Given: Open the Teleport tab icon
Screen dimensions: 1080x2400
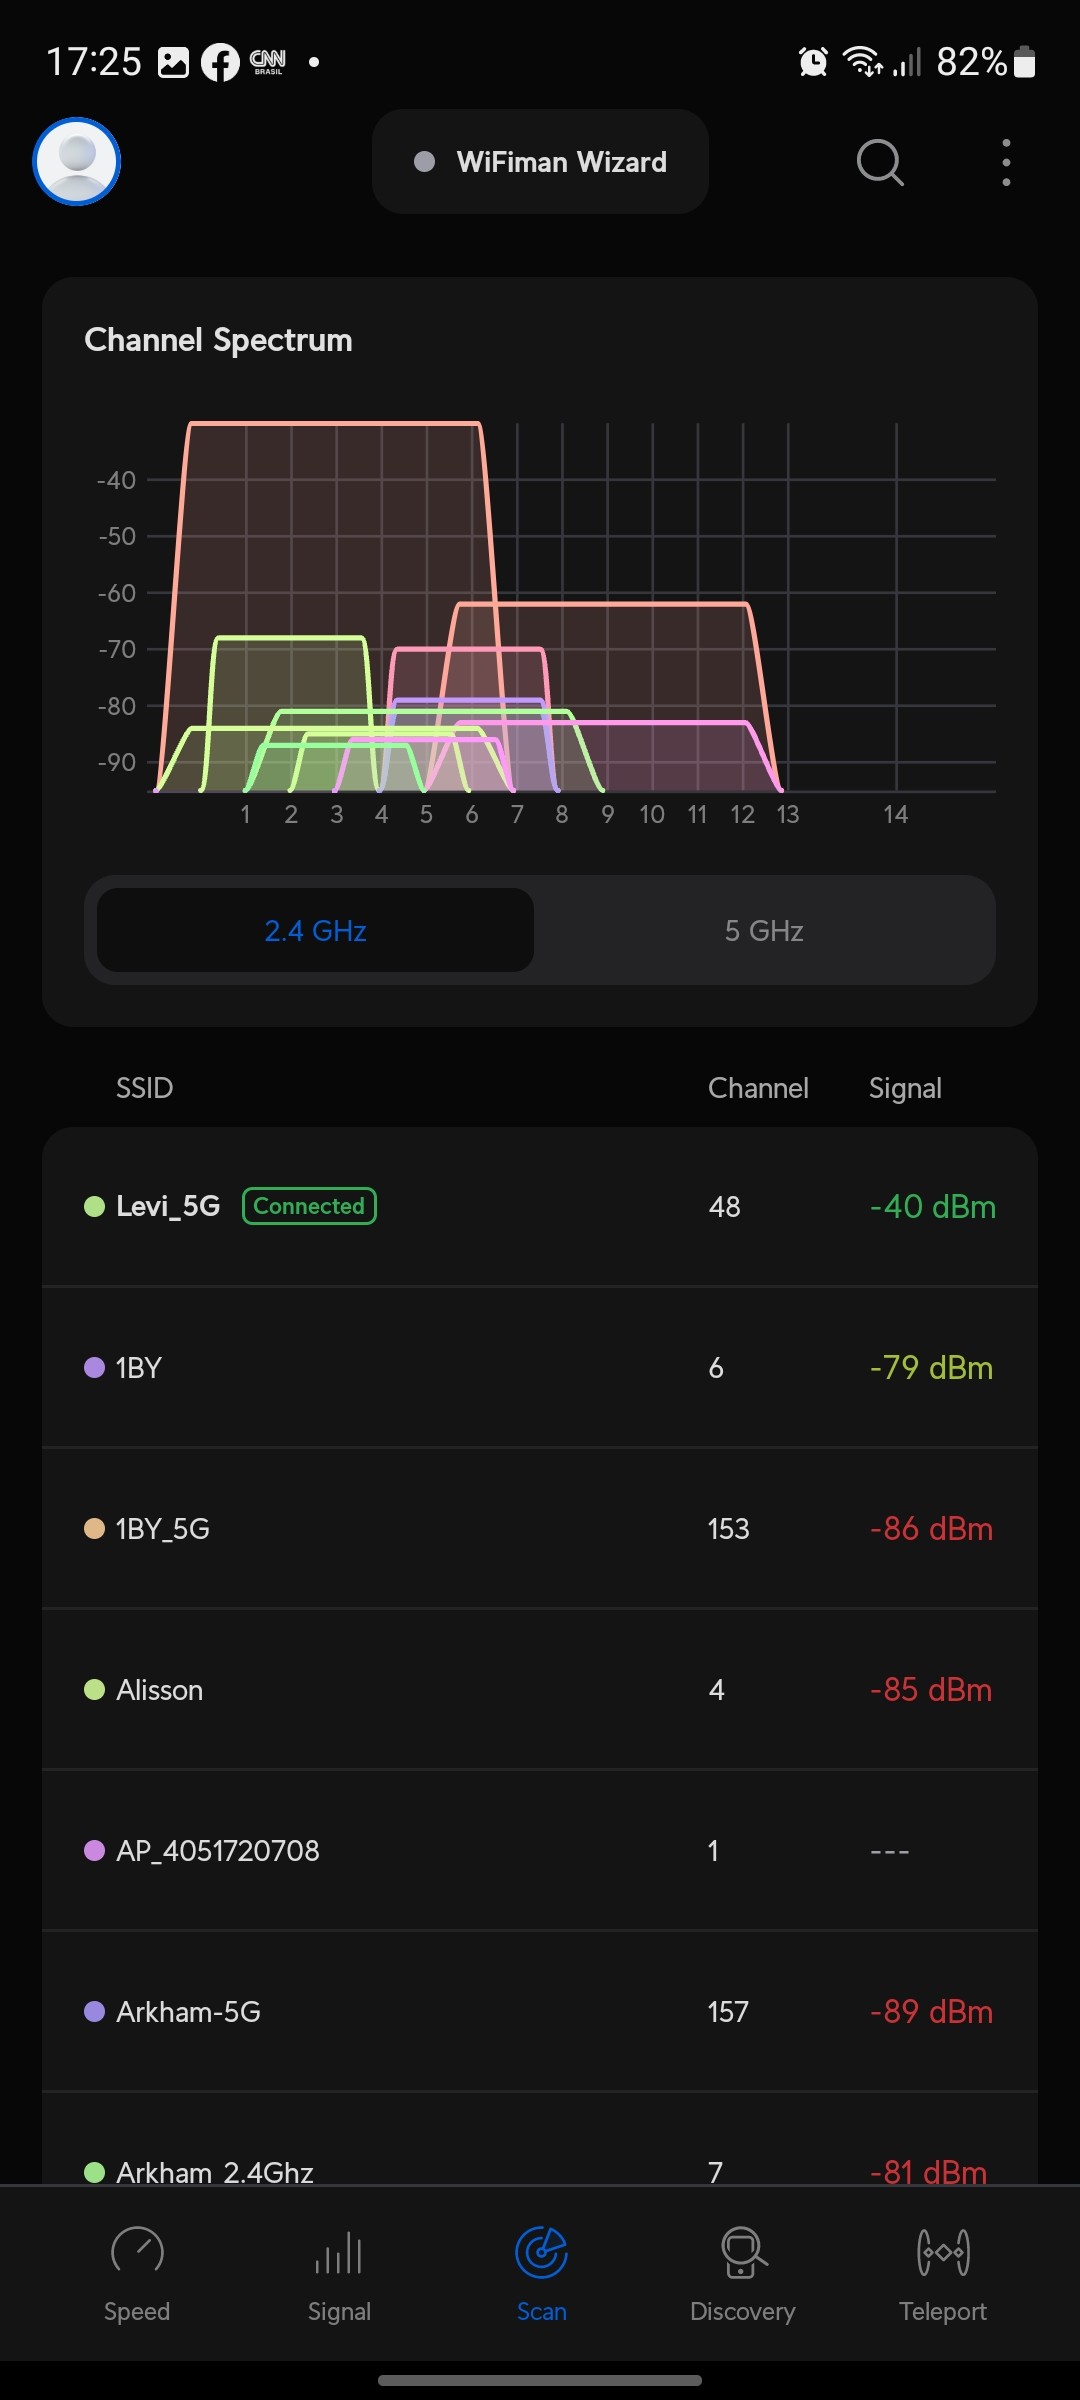Looking at the screenshot, I should click(x=943, y=2252).
